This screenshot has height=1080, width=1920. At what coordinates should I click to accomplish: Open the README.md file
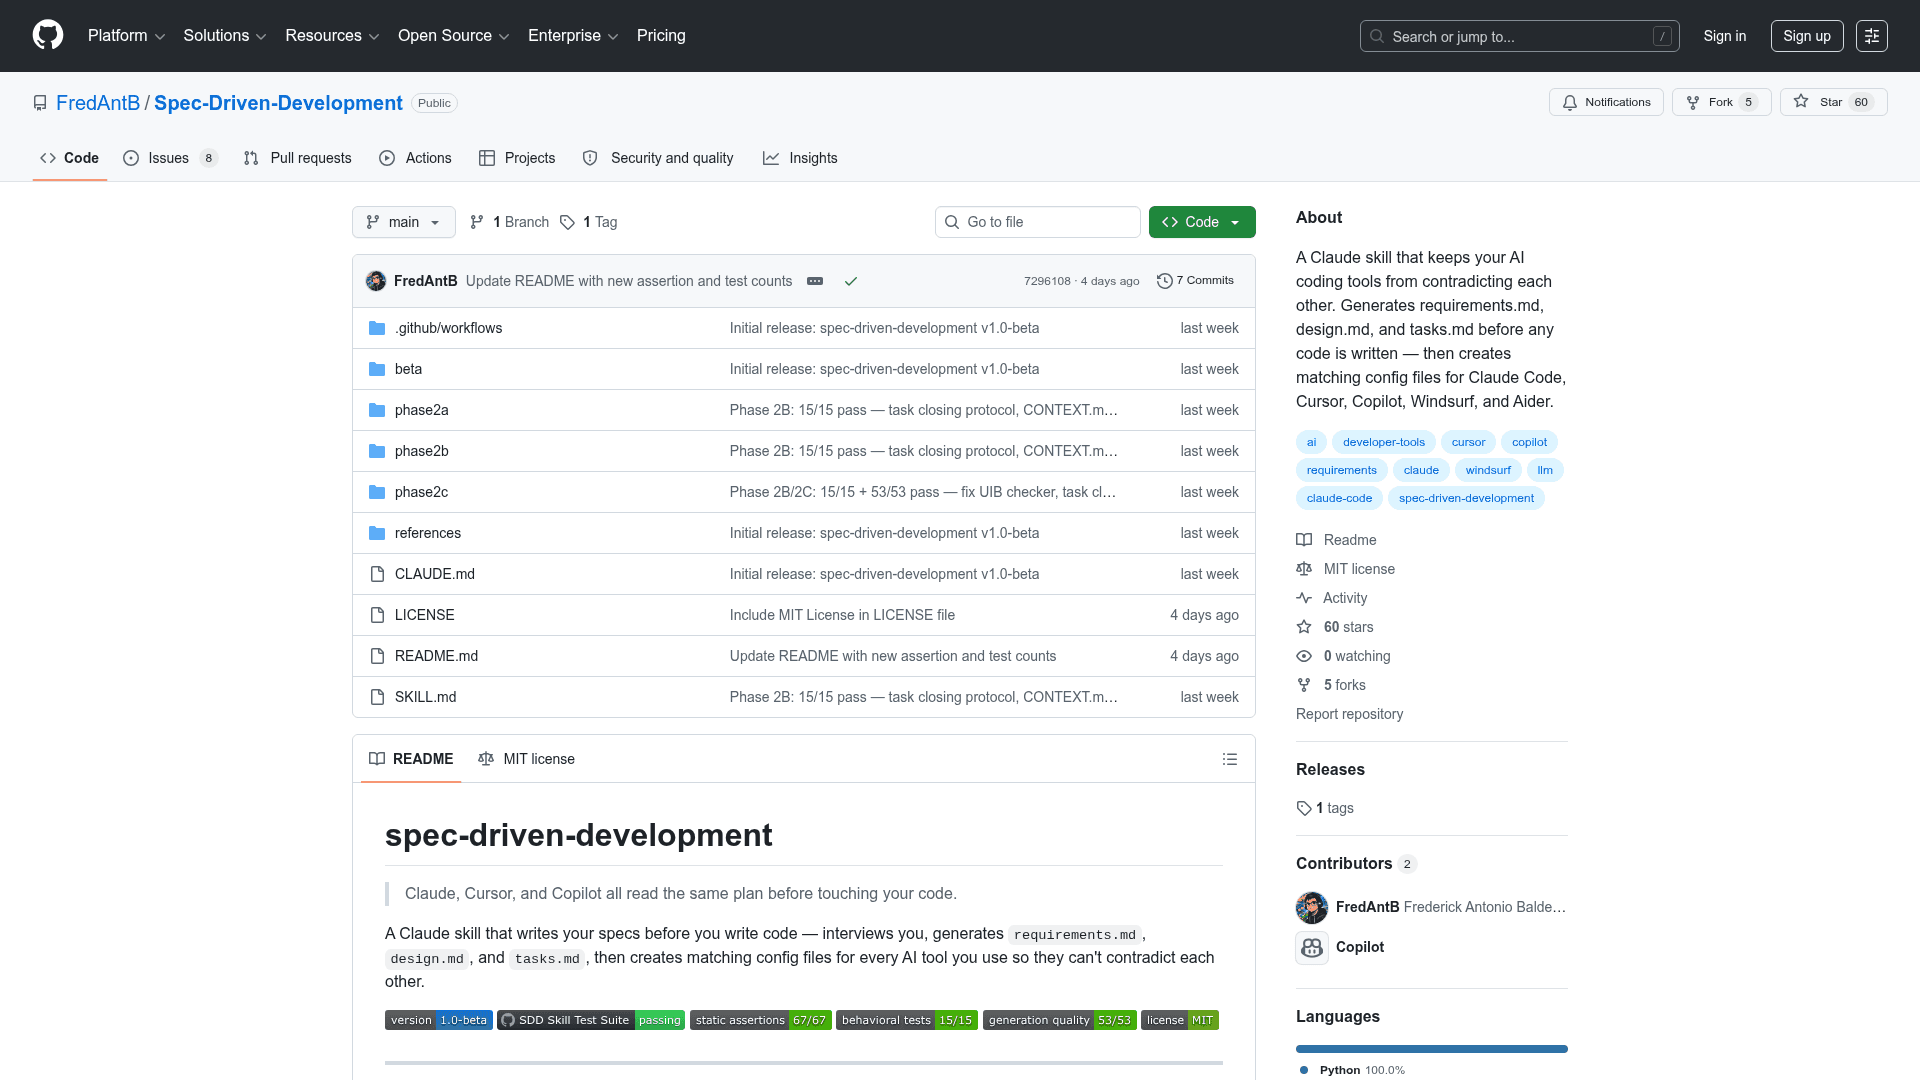436,656
